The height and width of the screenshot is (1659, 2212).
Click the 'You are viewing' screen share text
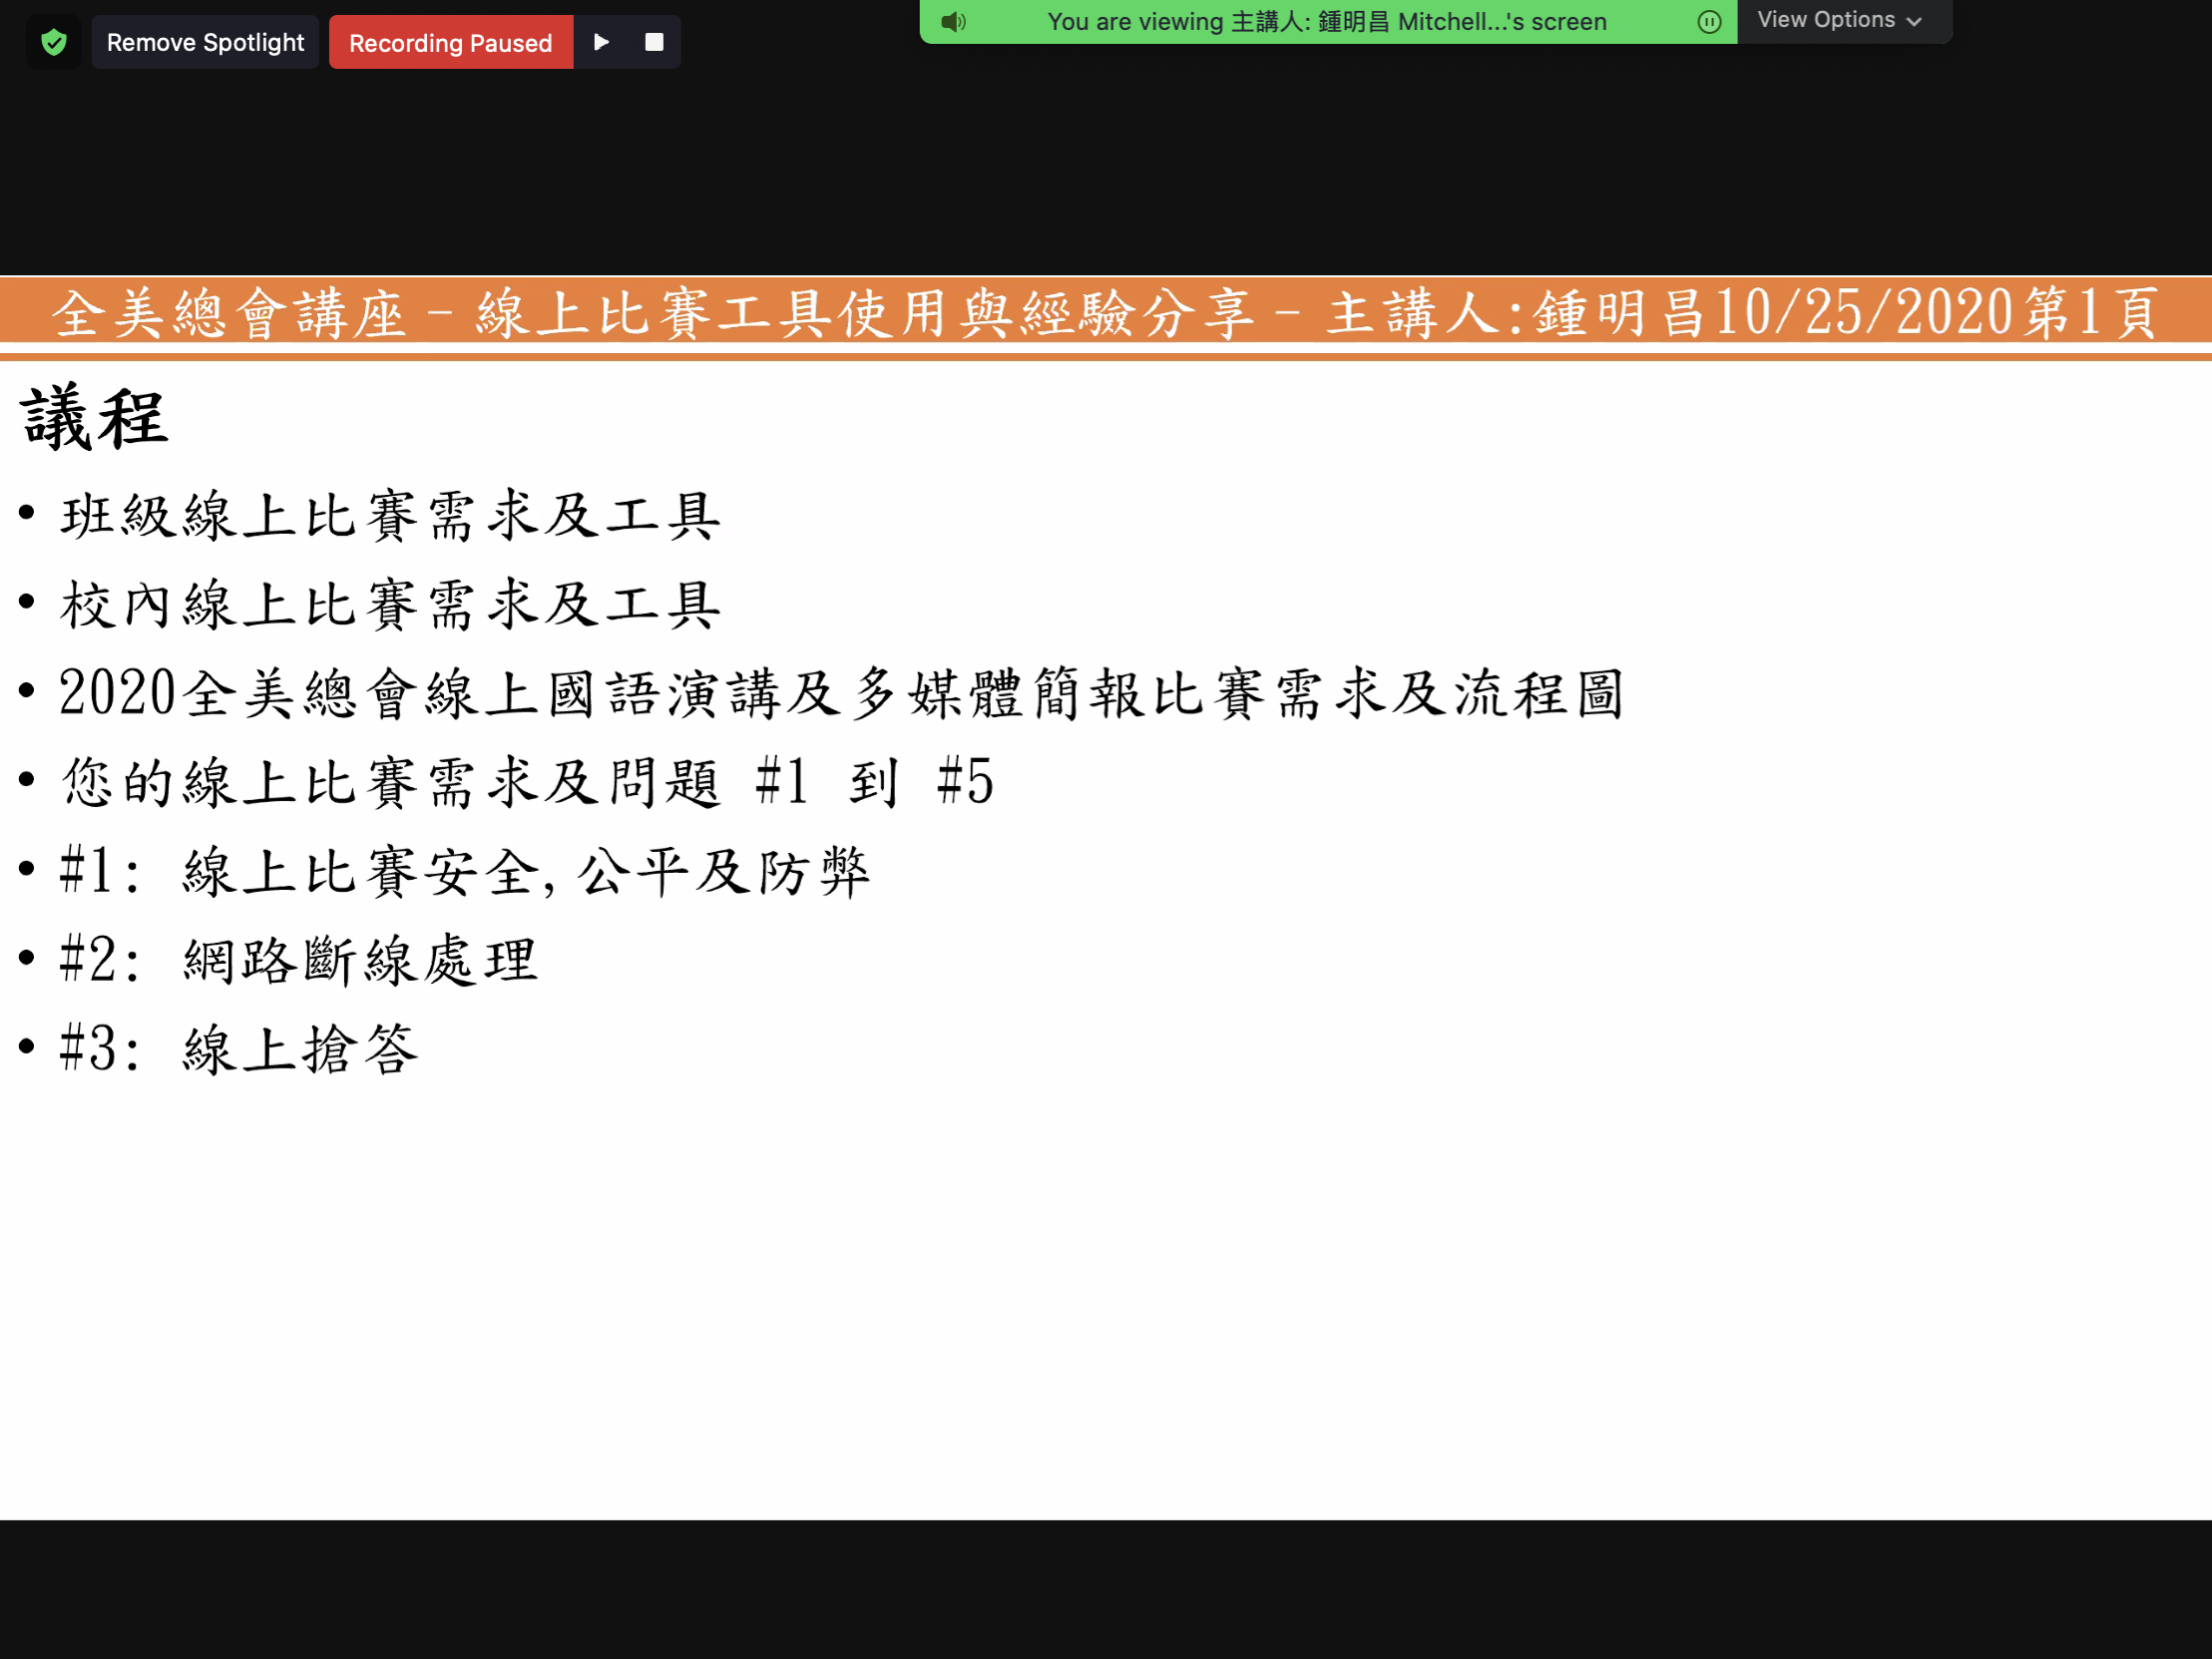pos(1326,21)
